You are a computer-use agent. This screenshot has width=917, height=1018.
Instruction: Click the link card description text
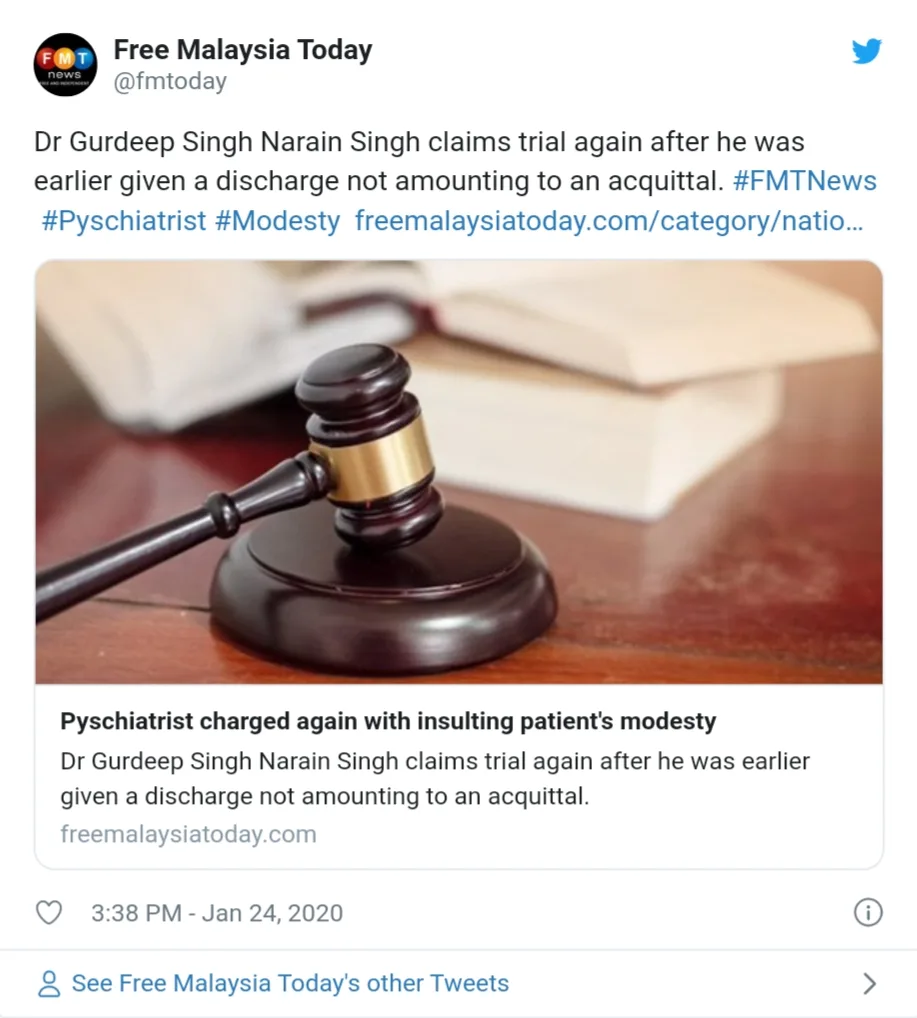[x=435, y=778]
